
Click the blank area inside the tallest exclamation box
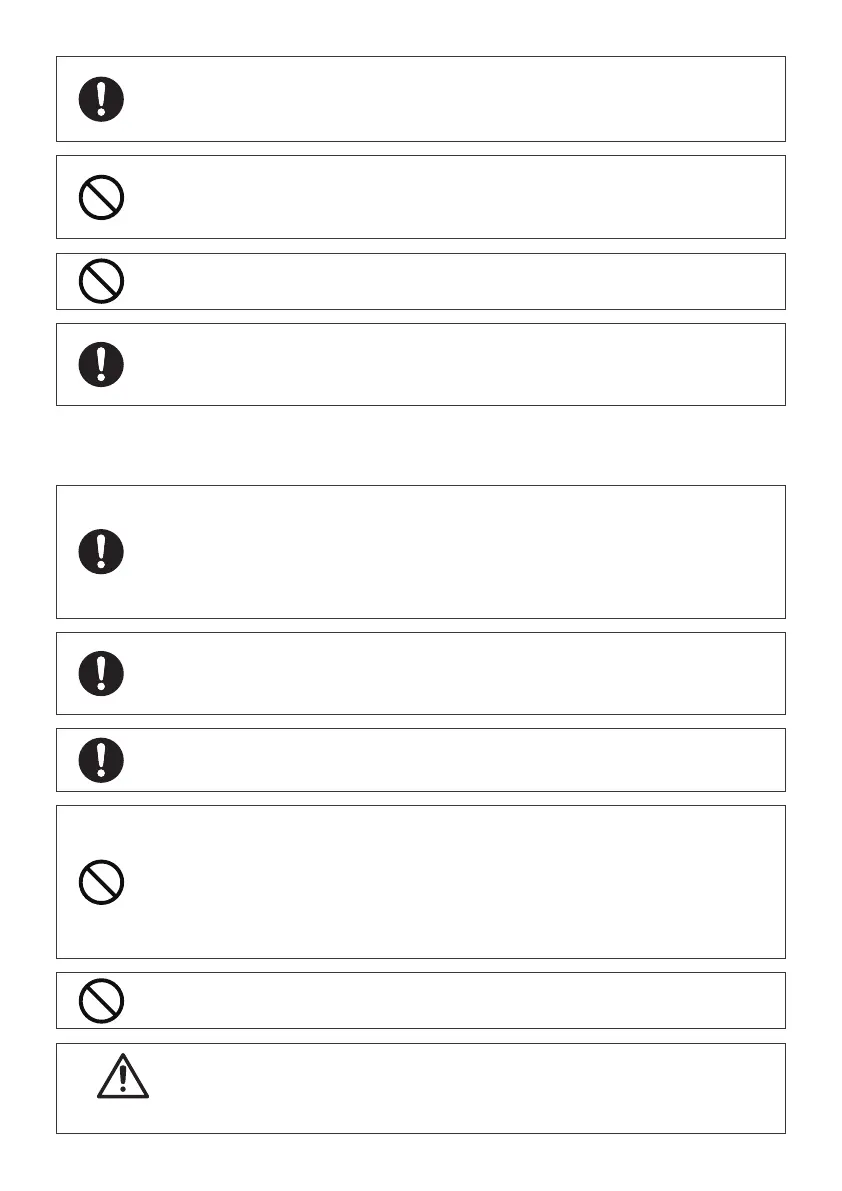point(450,551)
